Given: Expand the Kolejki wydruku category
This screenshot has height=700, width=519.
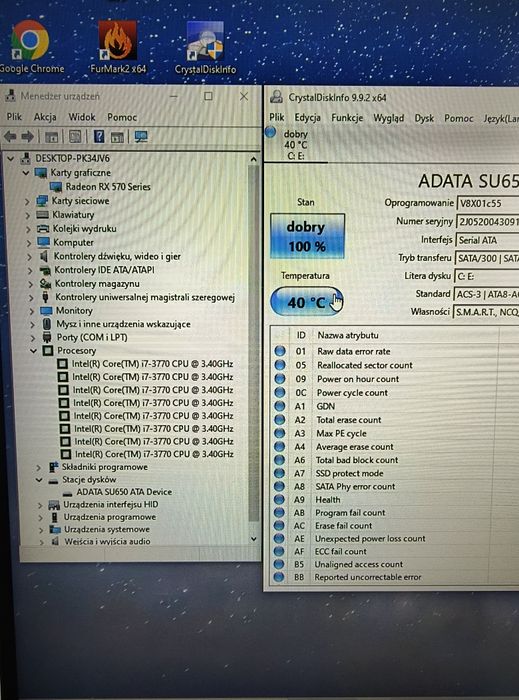Looking at the screenshot, I should (28, 229).
